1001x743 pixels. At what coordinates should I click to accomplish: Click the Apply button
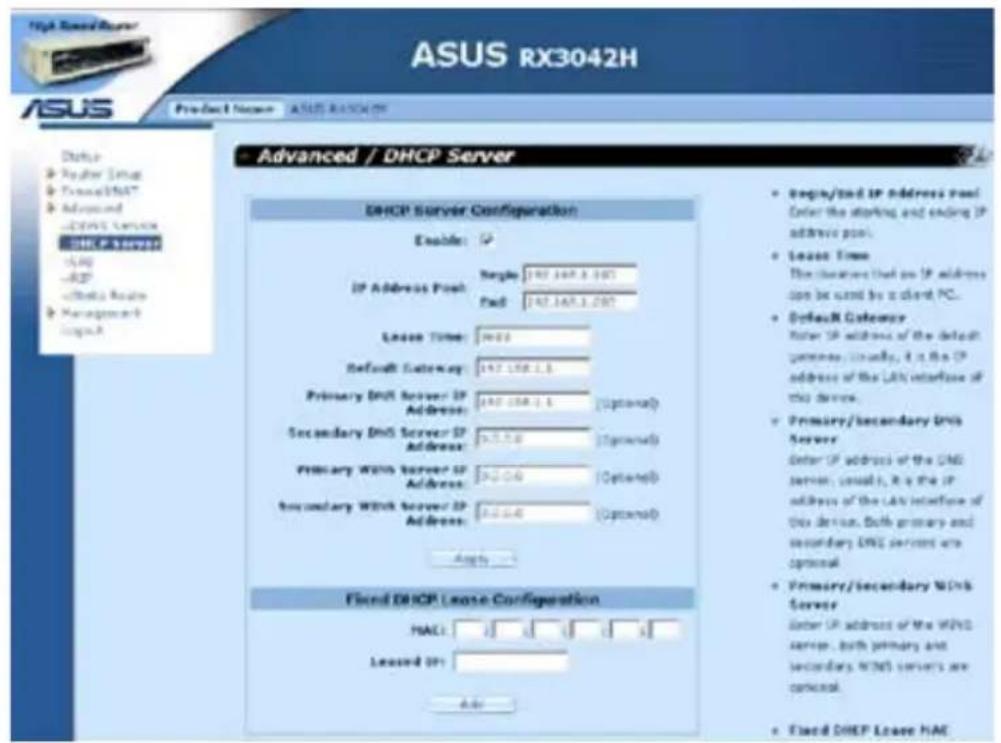click(473, 559)
